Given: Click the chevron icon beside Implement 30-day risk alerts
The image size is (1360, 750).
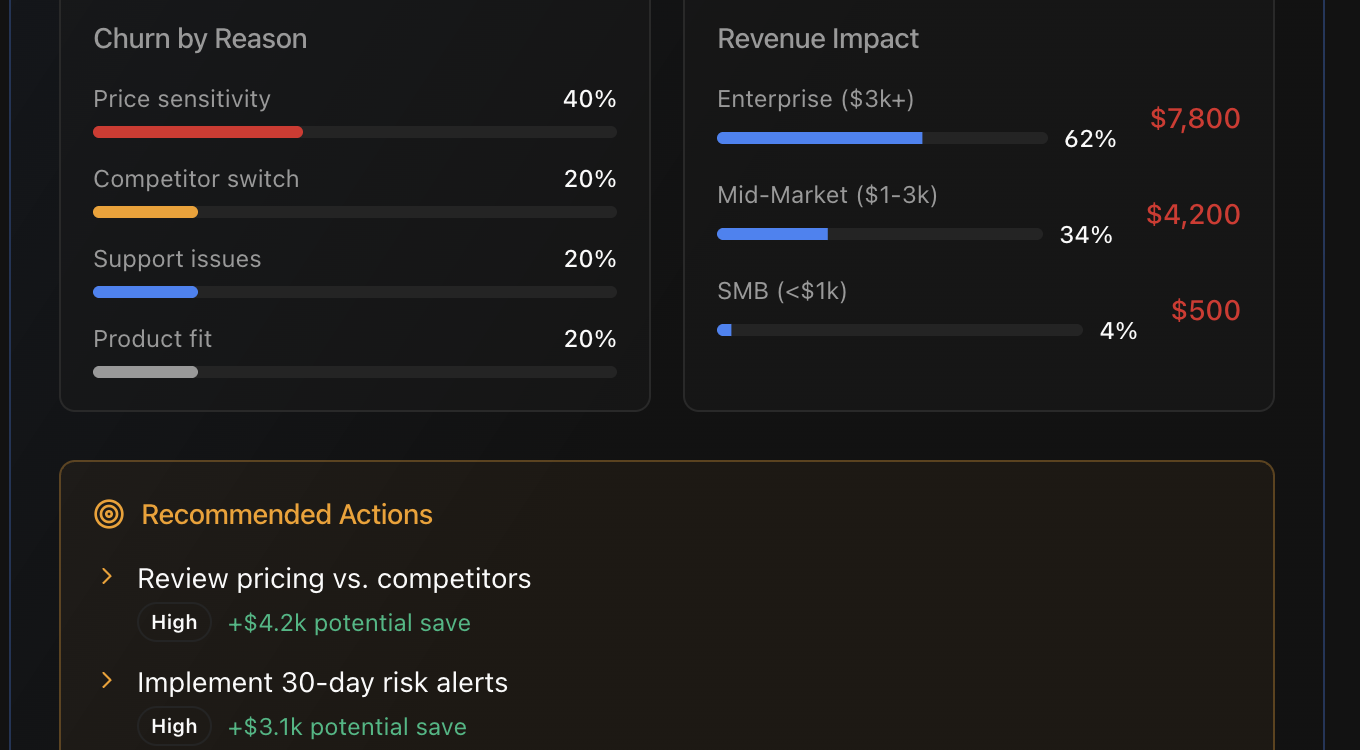Looking at the screenshot, I should (x=106, y=680).
